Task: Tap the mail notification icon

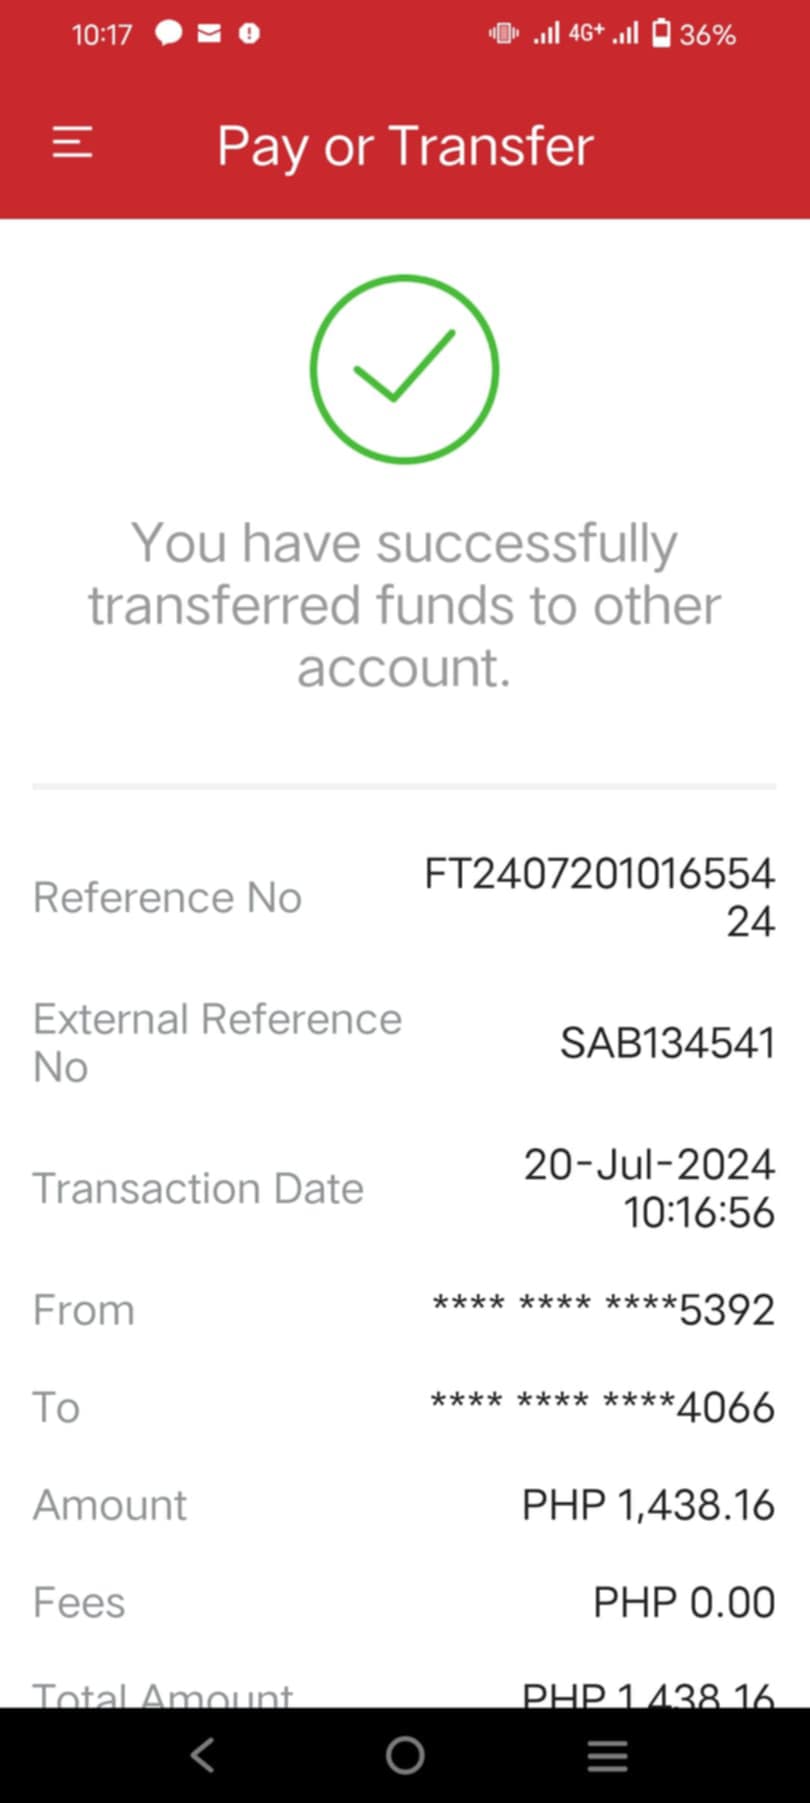Action: (209, 34)
